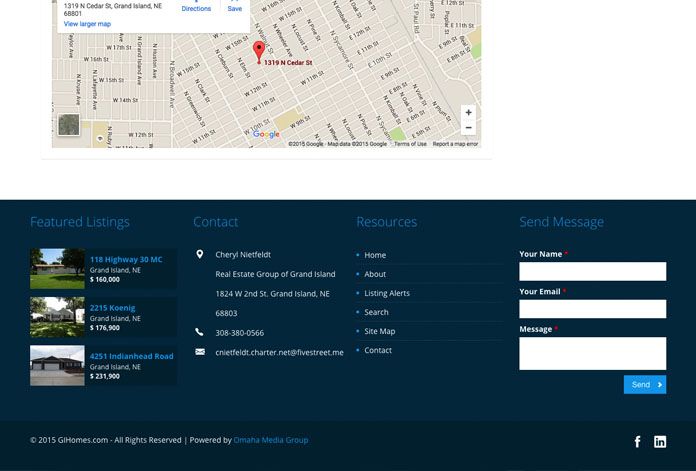
Task: Open the 118 Highway 30 MC listing thumbnail
Action: tap(57, 269)
